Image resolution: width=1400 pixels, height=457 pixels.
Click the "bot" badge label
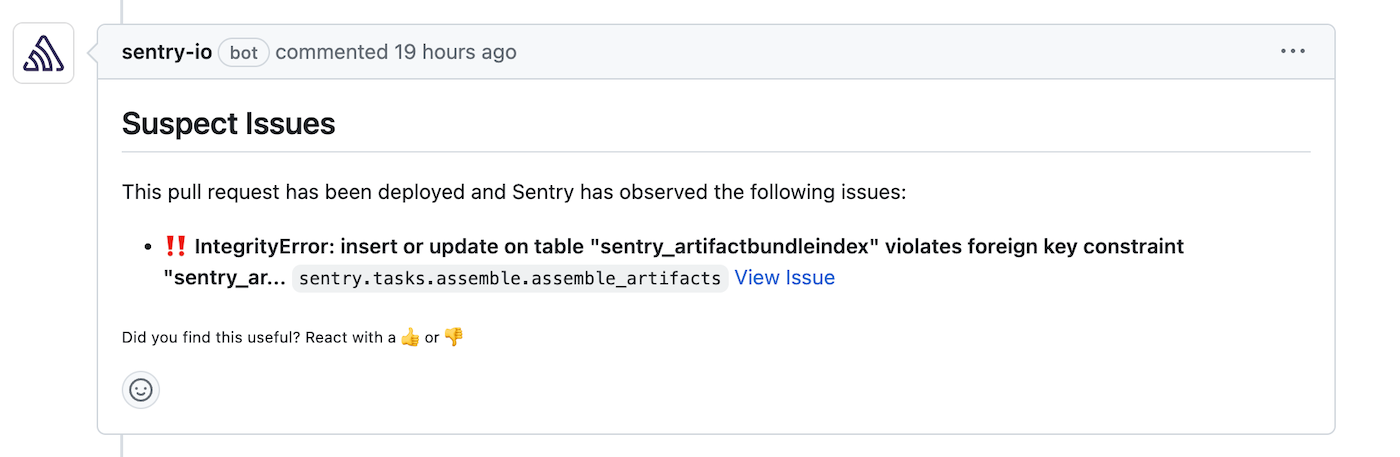click(244, 53)
